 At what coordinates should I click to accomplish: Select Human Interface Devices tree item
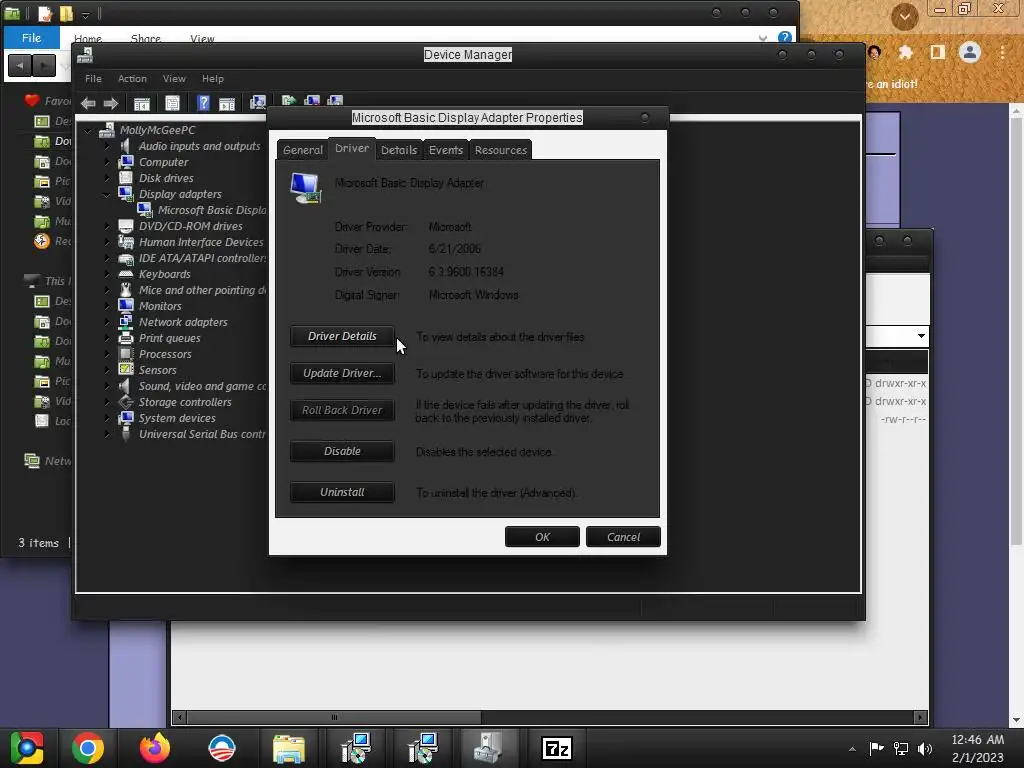(201, 242)
